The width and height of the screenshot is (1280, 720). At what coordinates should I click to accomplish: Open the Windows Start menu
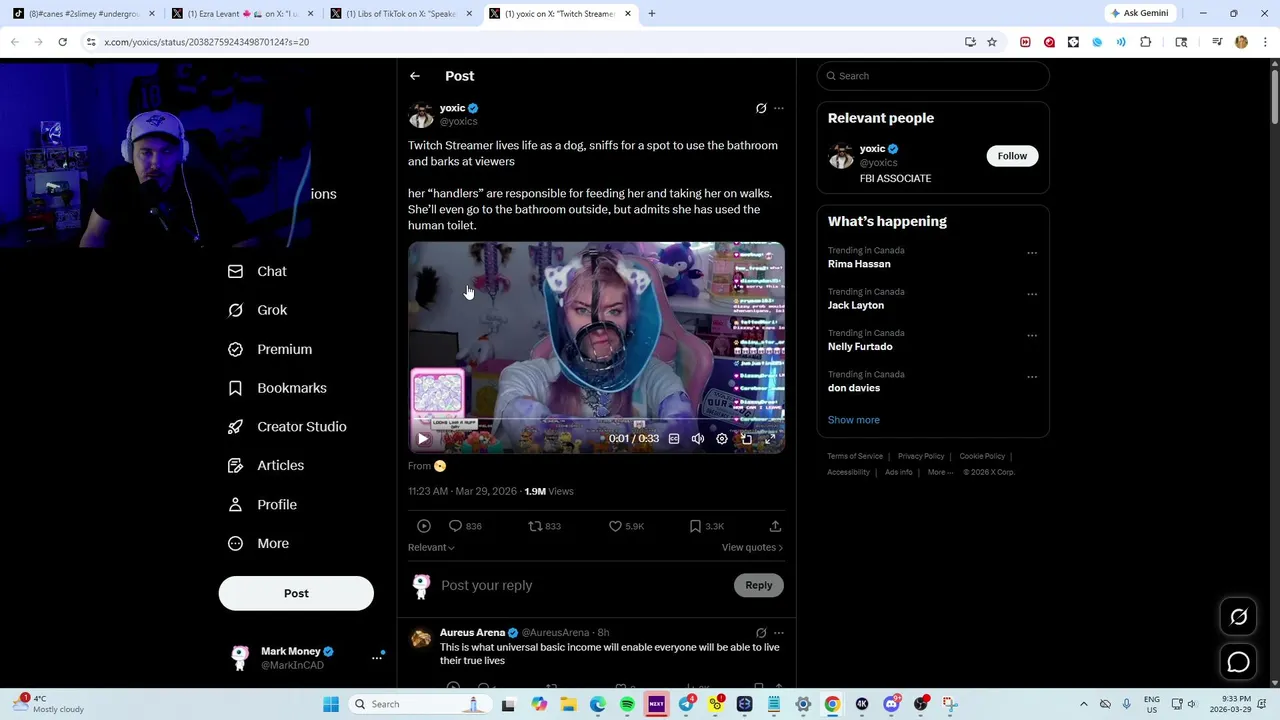[331, 704]
